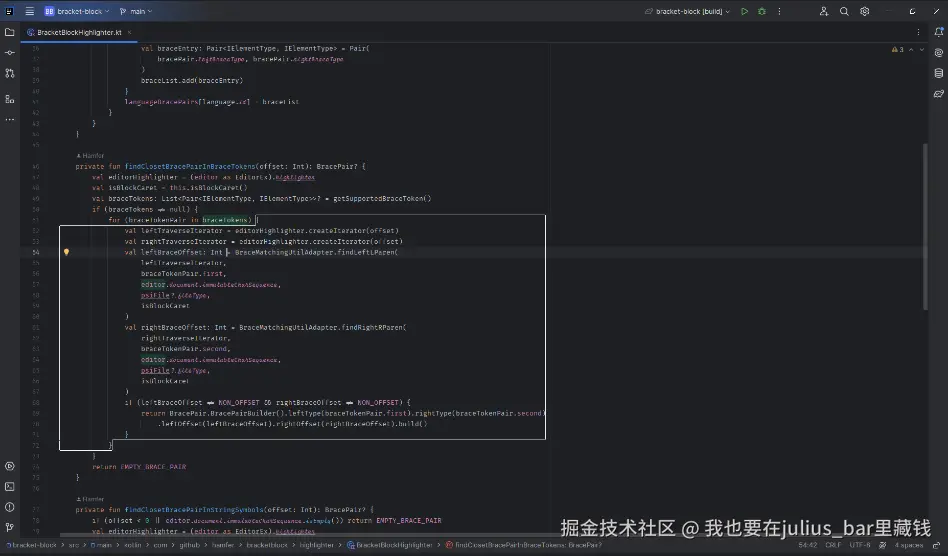Click BracketBlockHighlighter class breadcrumb
The image size is (948, 556).
pyautogui.click(x=389, y=545)
